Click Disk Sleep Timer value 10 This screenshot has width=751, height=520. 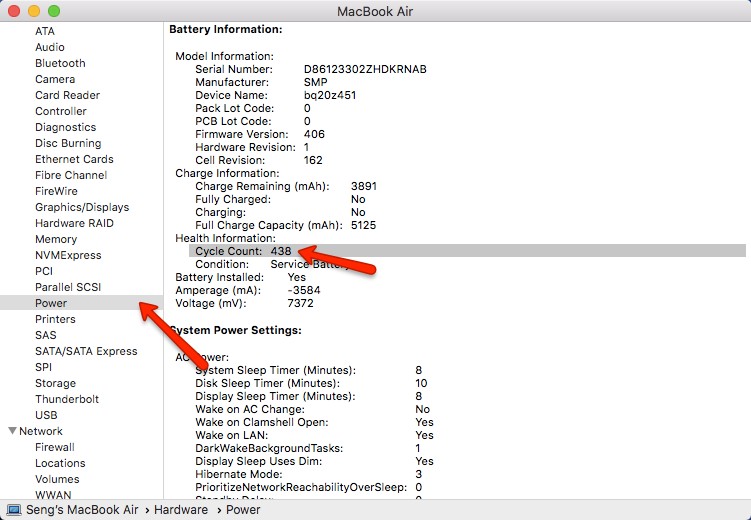pos(421,383)
